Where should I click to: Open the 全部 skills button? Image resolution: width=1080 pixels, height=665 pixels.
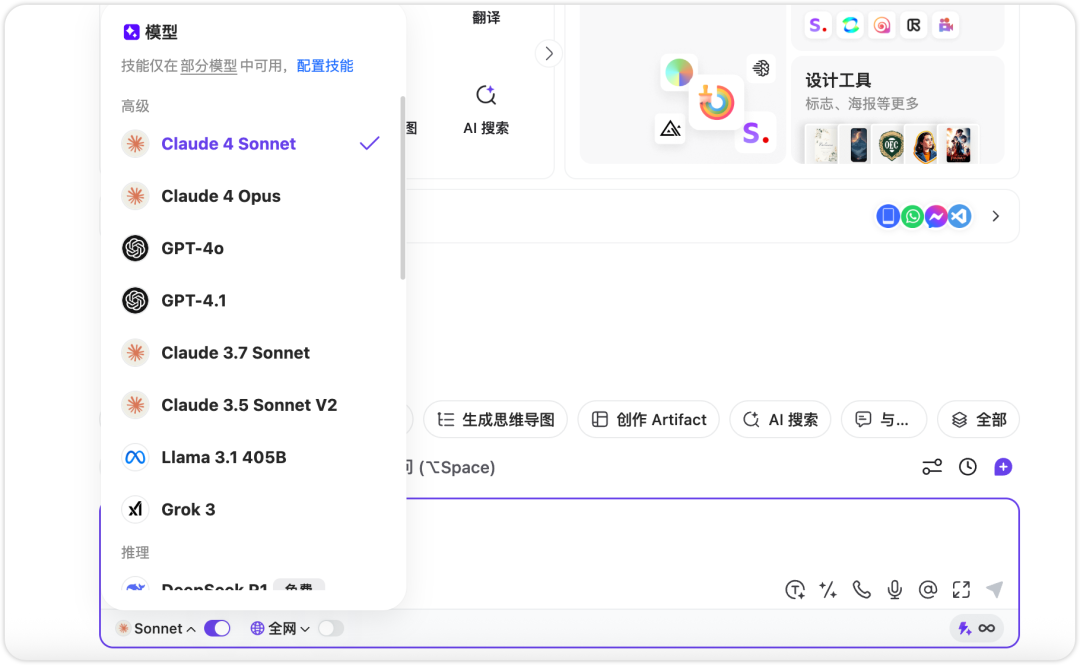979,420
